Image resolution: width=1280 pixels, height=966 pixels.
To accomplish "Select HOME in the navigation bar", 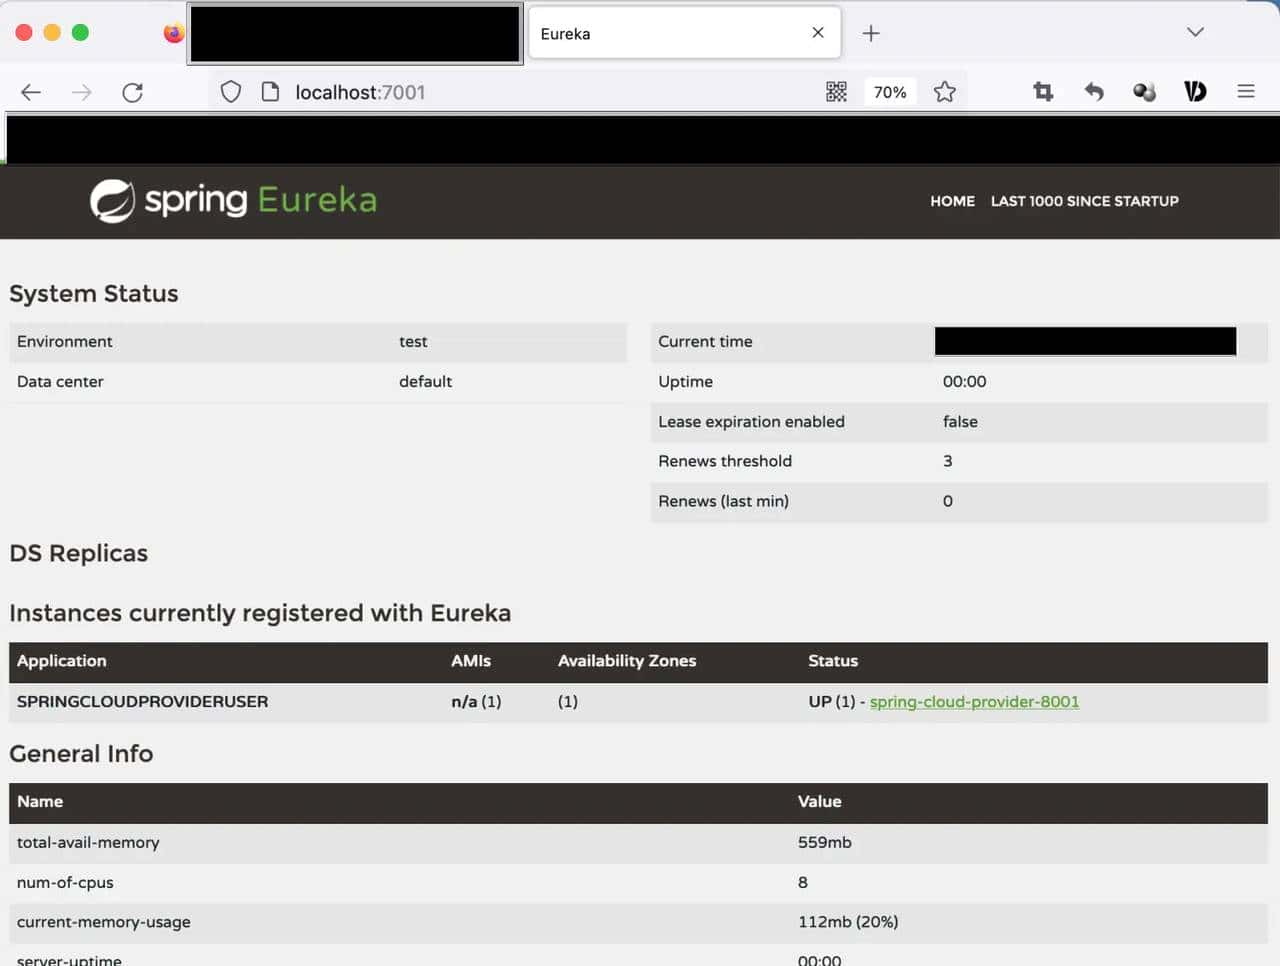I will tap(952, 201).
